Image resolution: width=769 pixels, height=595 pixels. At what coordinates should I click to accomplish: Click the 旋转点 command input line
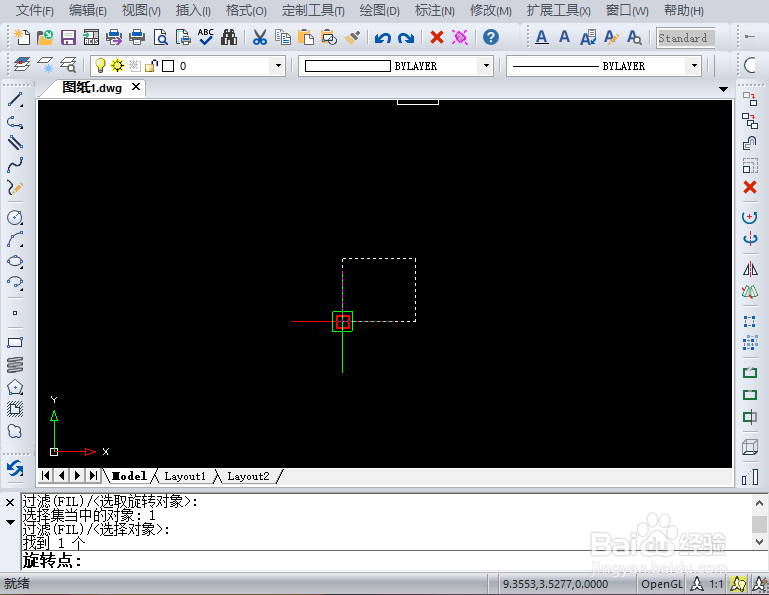pyautogui.click(x=392, y=560)
